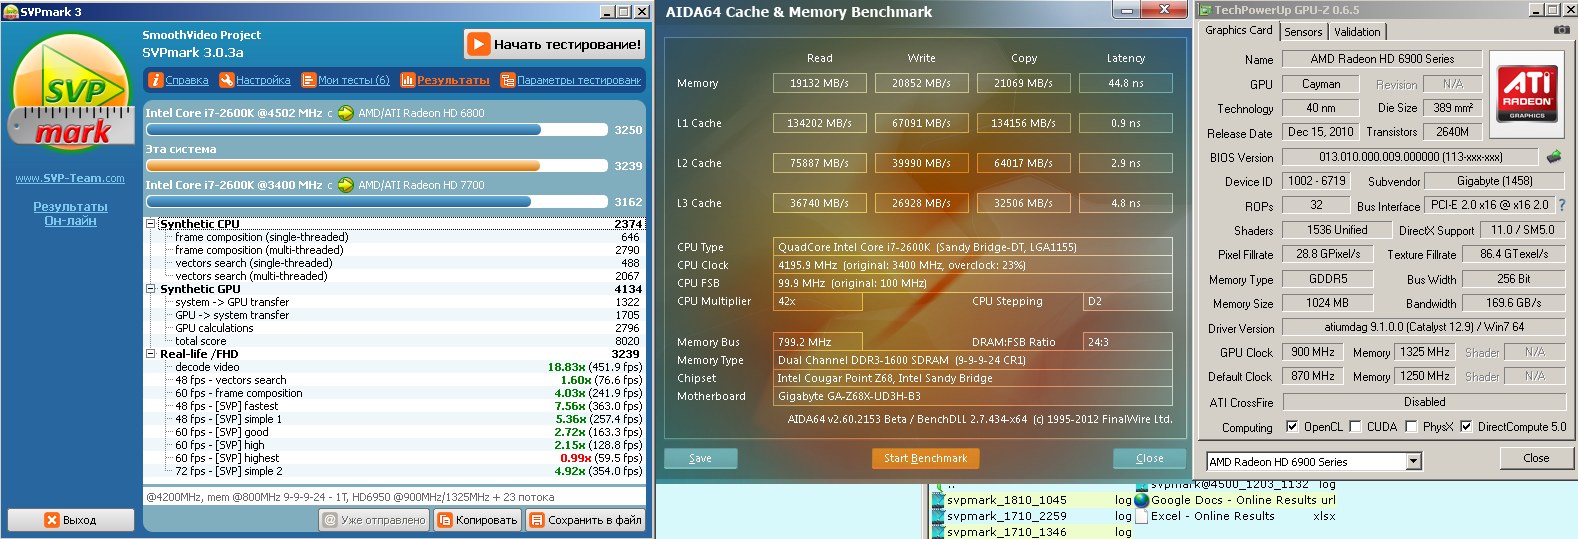
Task: Toggle the PhysX checkbox
Action: pos(1411,427)
